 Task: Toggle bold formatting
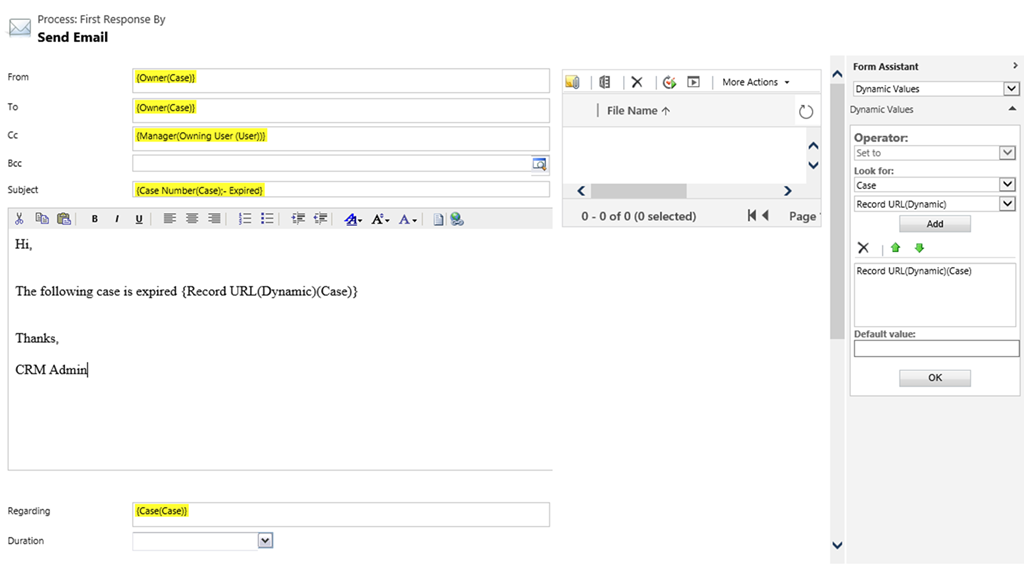(95, 219)
